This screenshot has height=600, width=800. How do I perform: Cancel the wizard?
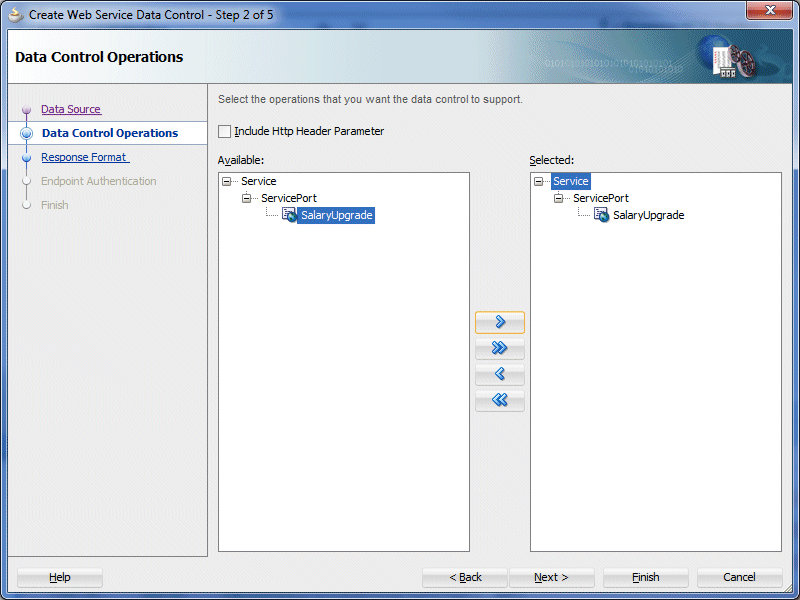point(739,578)
